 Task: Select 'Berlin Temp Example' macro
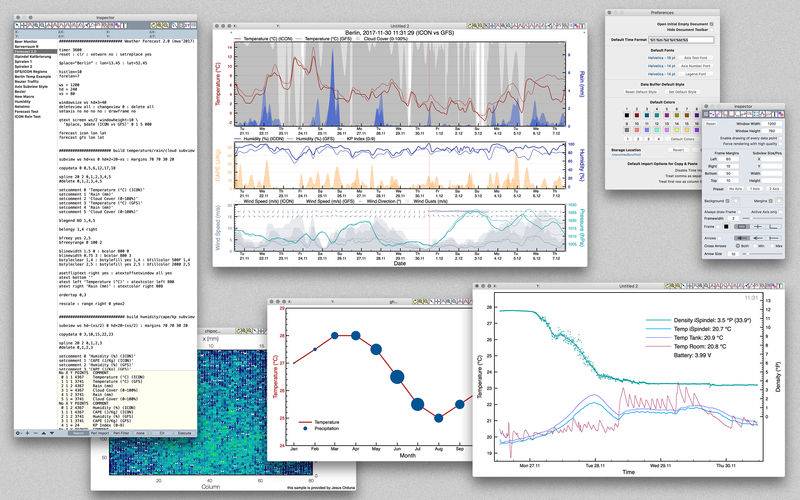click(33, 77)
